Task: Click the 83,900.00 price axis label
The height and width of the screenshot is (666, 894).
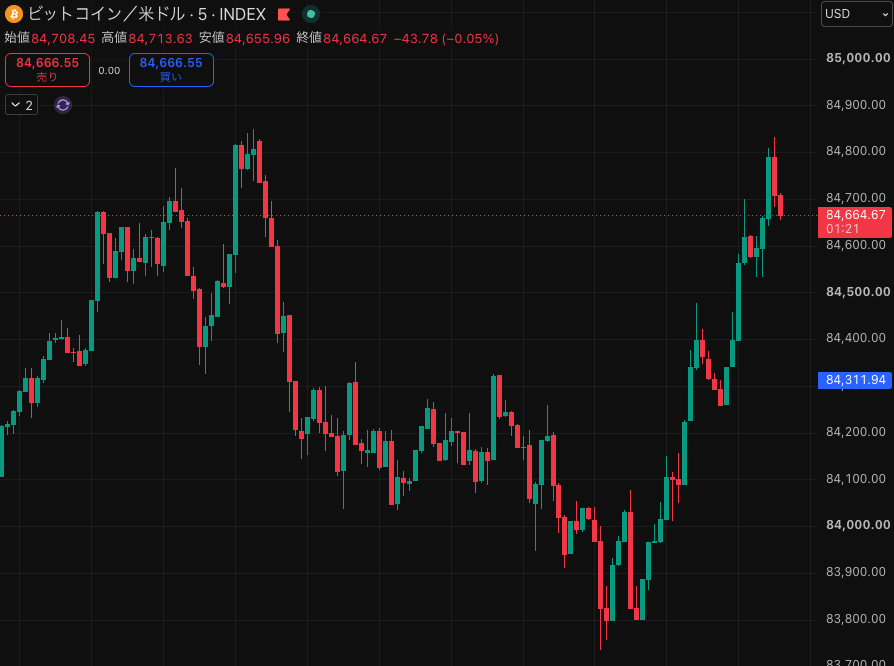Action: [x=856, y=571]
